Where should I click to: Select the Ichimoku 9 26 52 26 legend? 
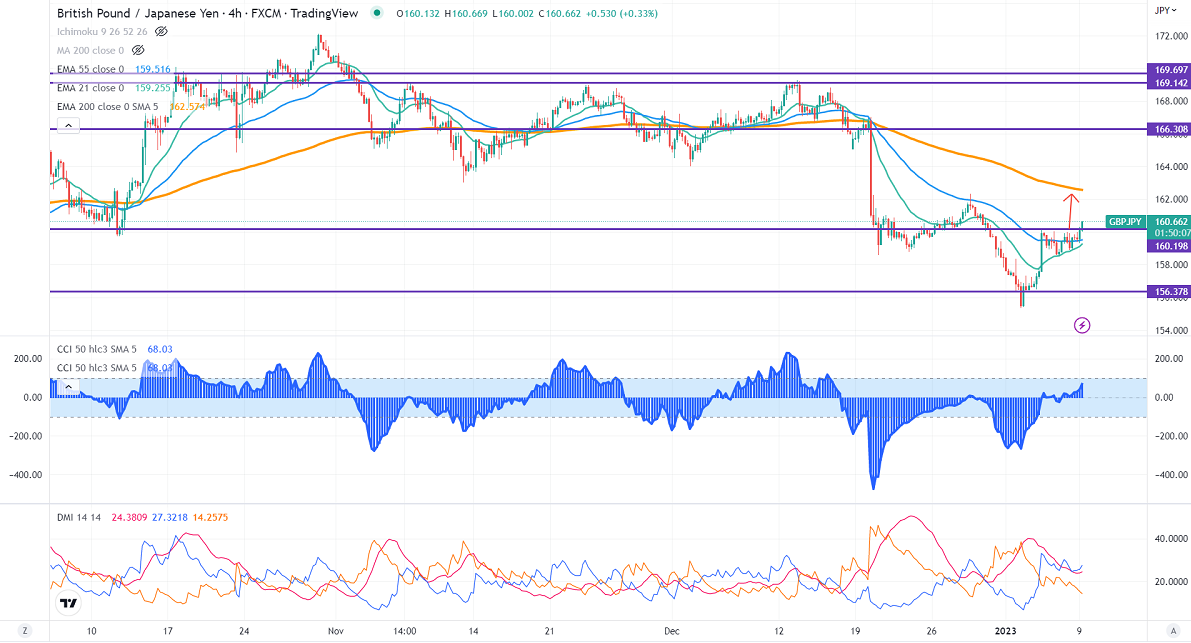point(102,32)
